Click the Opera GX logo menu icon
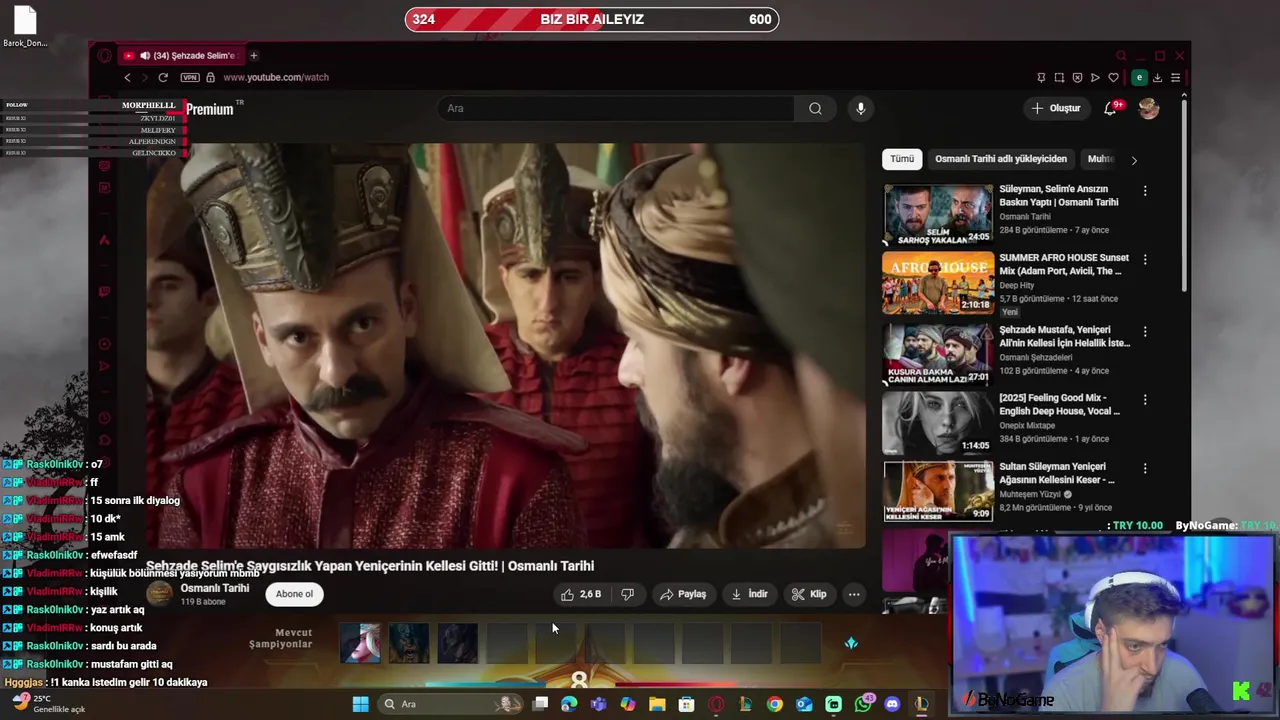Screen dimensions: 1280x720 pyautogui.click(x=105, y=55)
